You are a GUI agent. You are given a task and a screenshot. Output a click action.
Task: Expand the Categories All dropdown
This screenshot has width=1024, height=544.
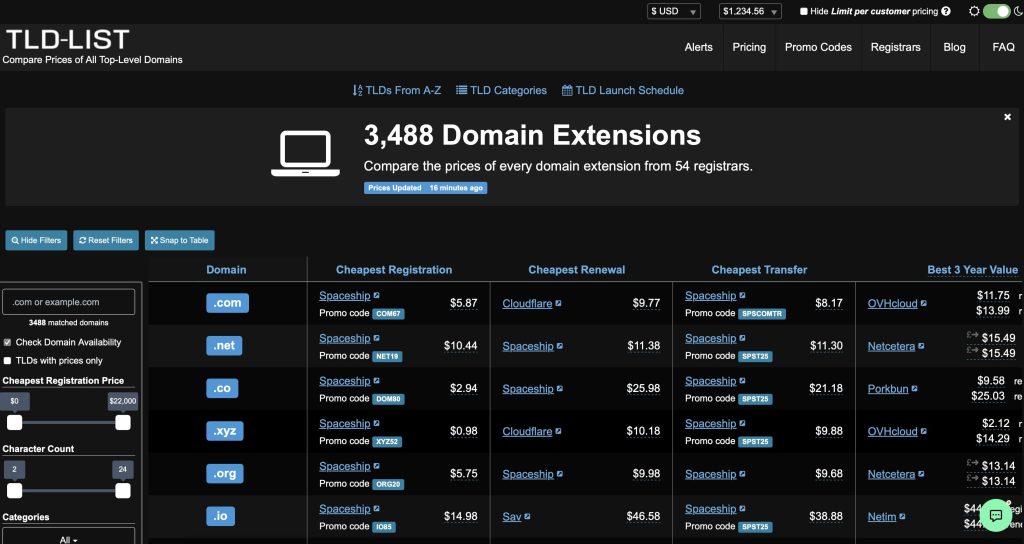[68, 538]
